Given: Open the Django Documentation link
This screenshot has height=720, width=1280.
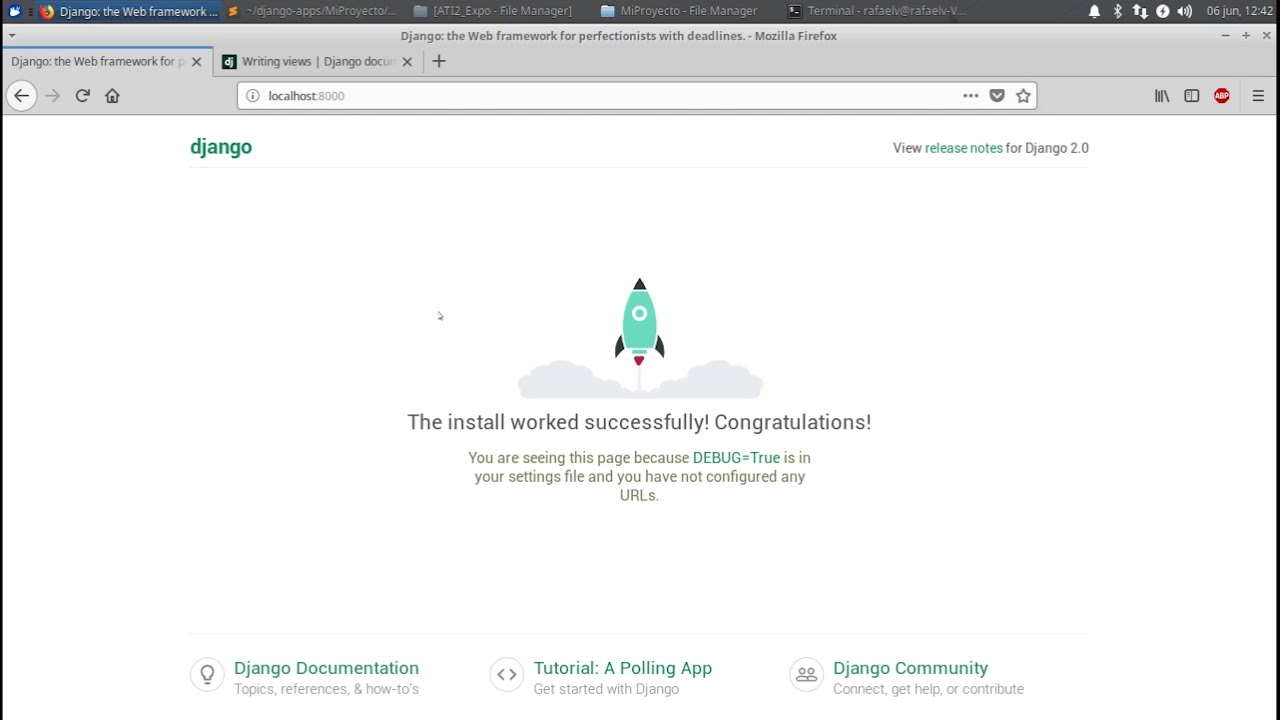Looking at the screenshot, I should [326, 668].
